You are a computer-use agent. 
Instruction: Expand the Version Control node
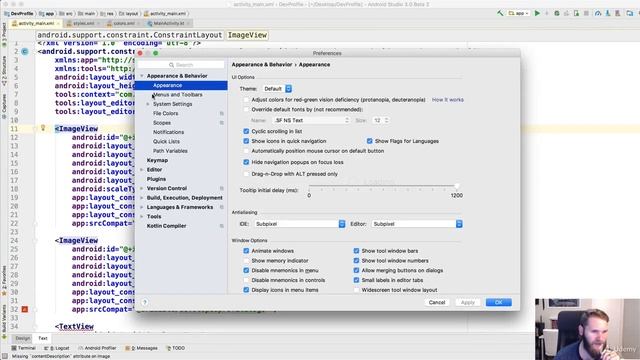point(142,189)
